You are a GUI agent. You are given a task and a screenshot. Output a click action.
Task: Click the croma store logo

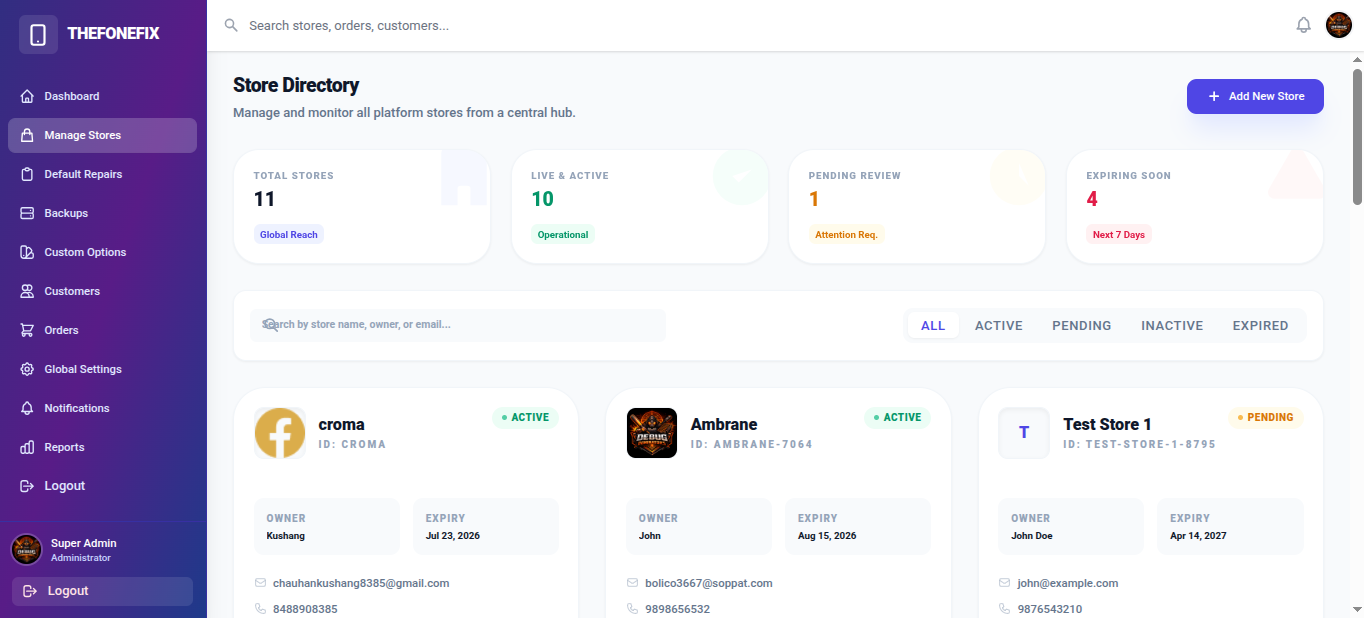pyautogui.click(x=280, y=433)
